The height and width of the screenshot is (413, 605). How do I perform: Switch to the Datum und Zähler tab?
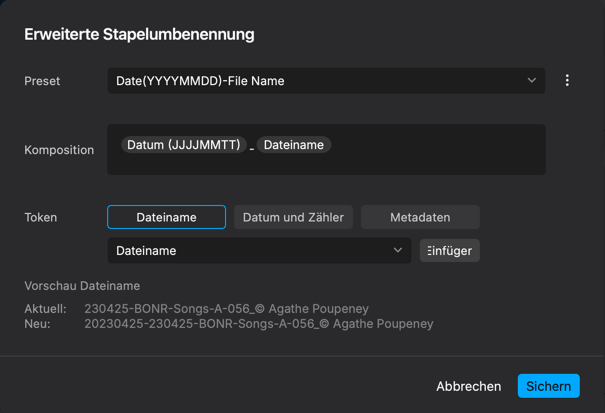point(293,217)
